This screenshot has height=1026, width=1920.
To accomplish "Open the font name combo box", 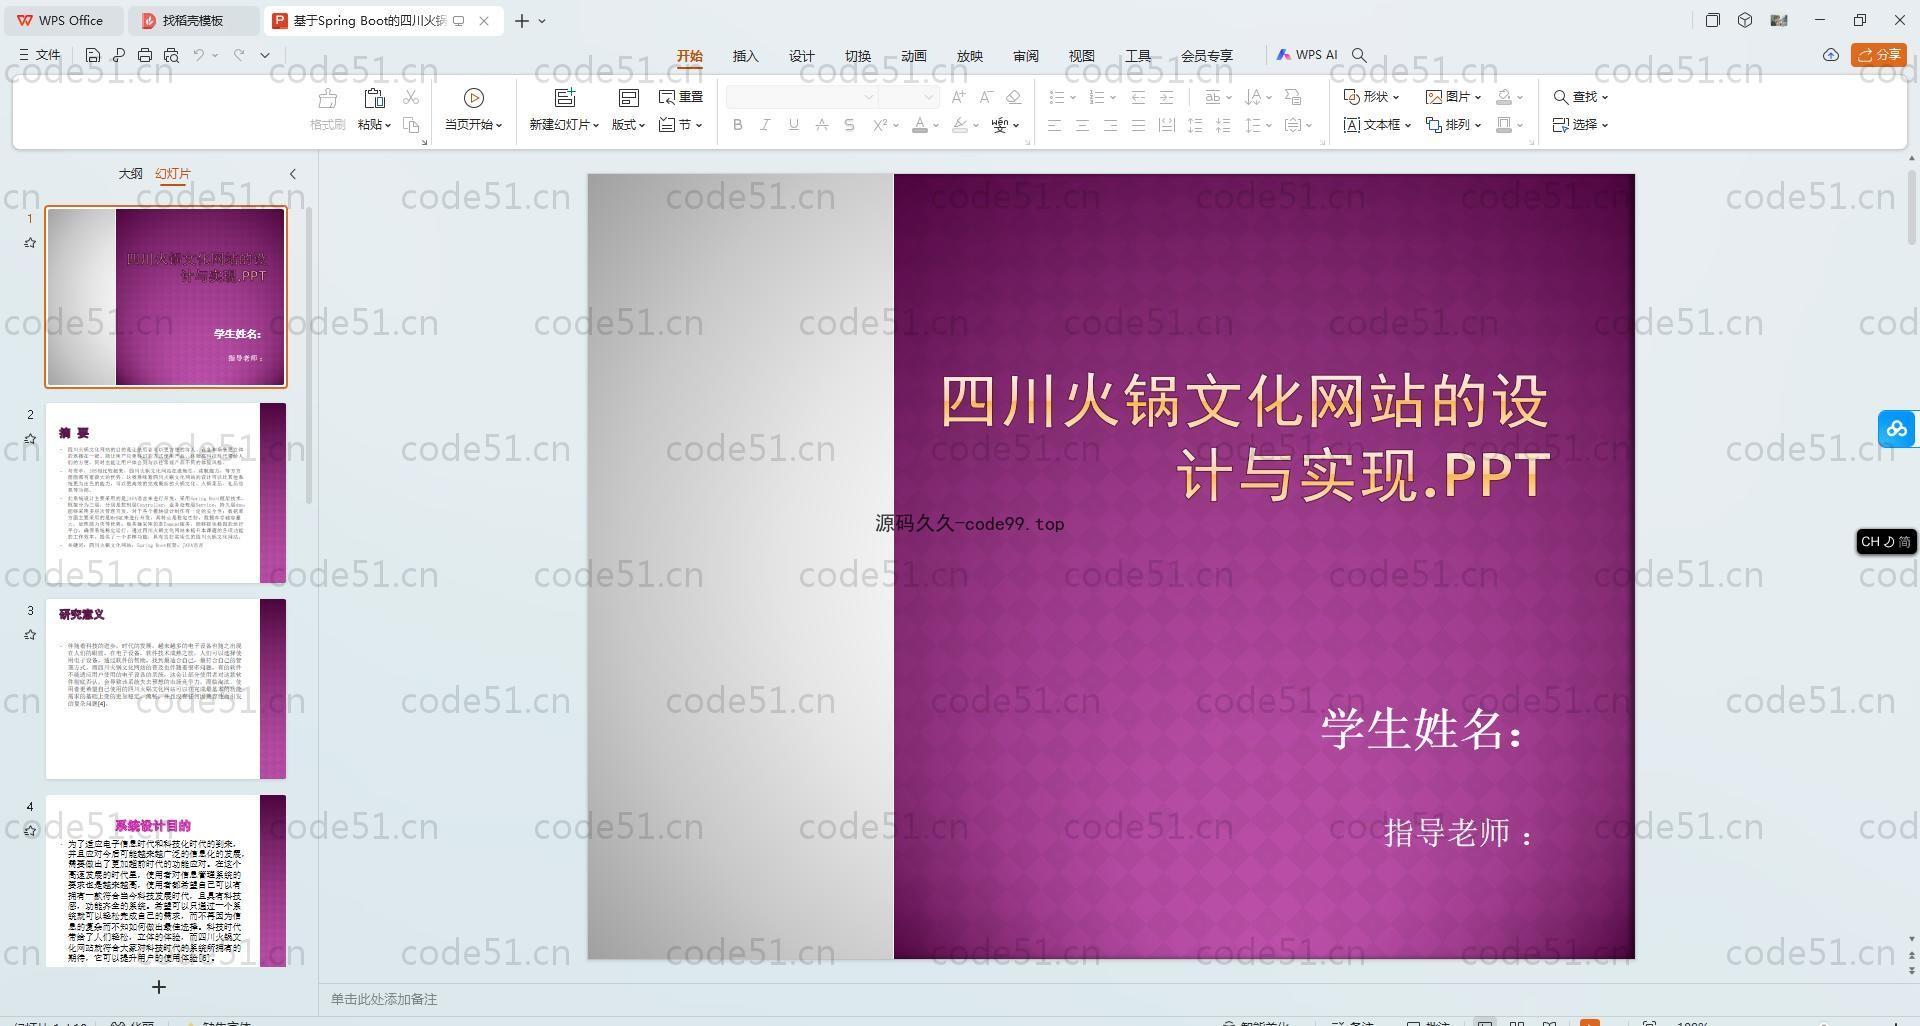I will 802,97.
